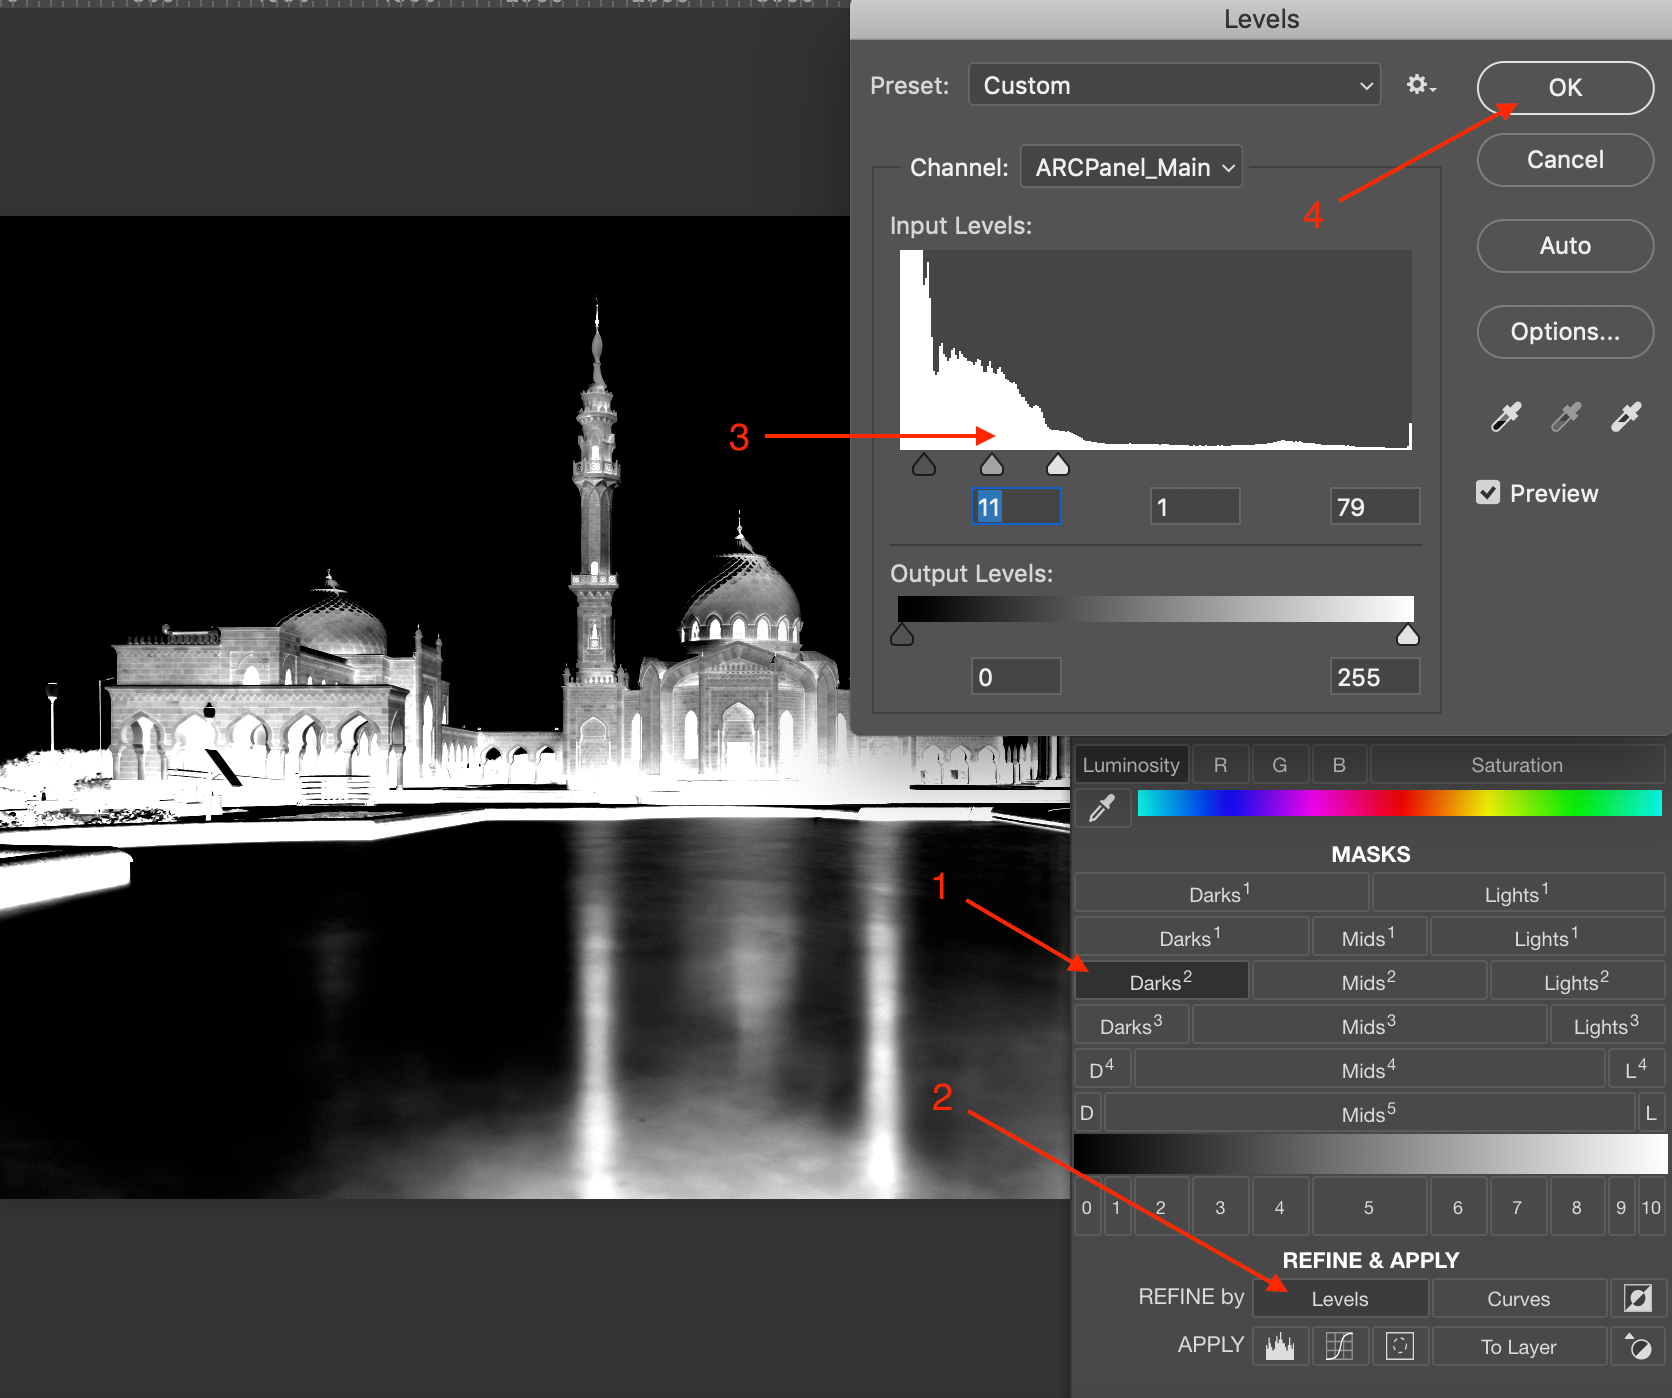1672x1398 pixels.
Task: Uncheck the Preview checkbox
Action: tap(1488, 493)
